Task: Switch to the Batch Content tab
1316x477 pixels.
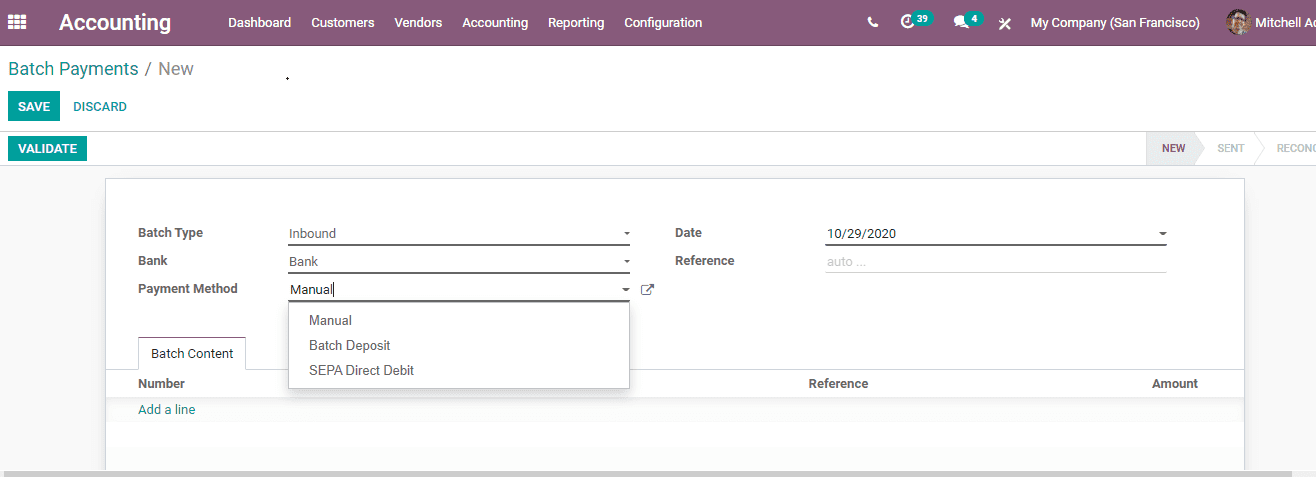Action: tap(192, 353)
